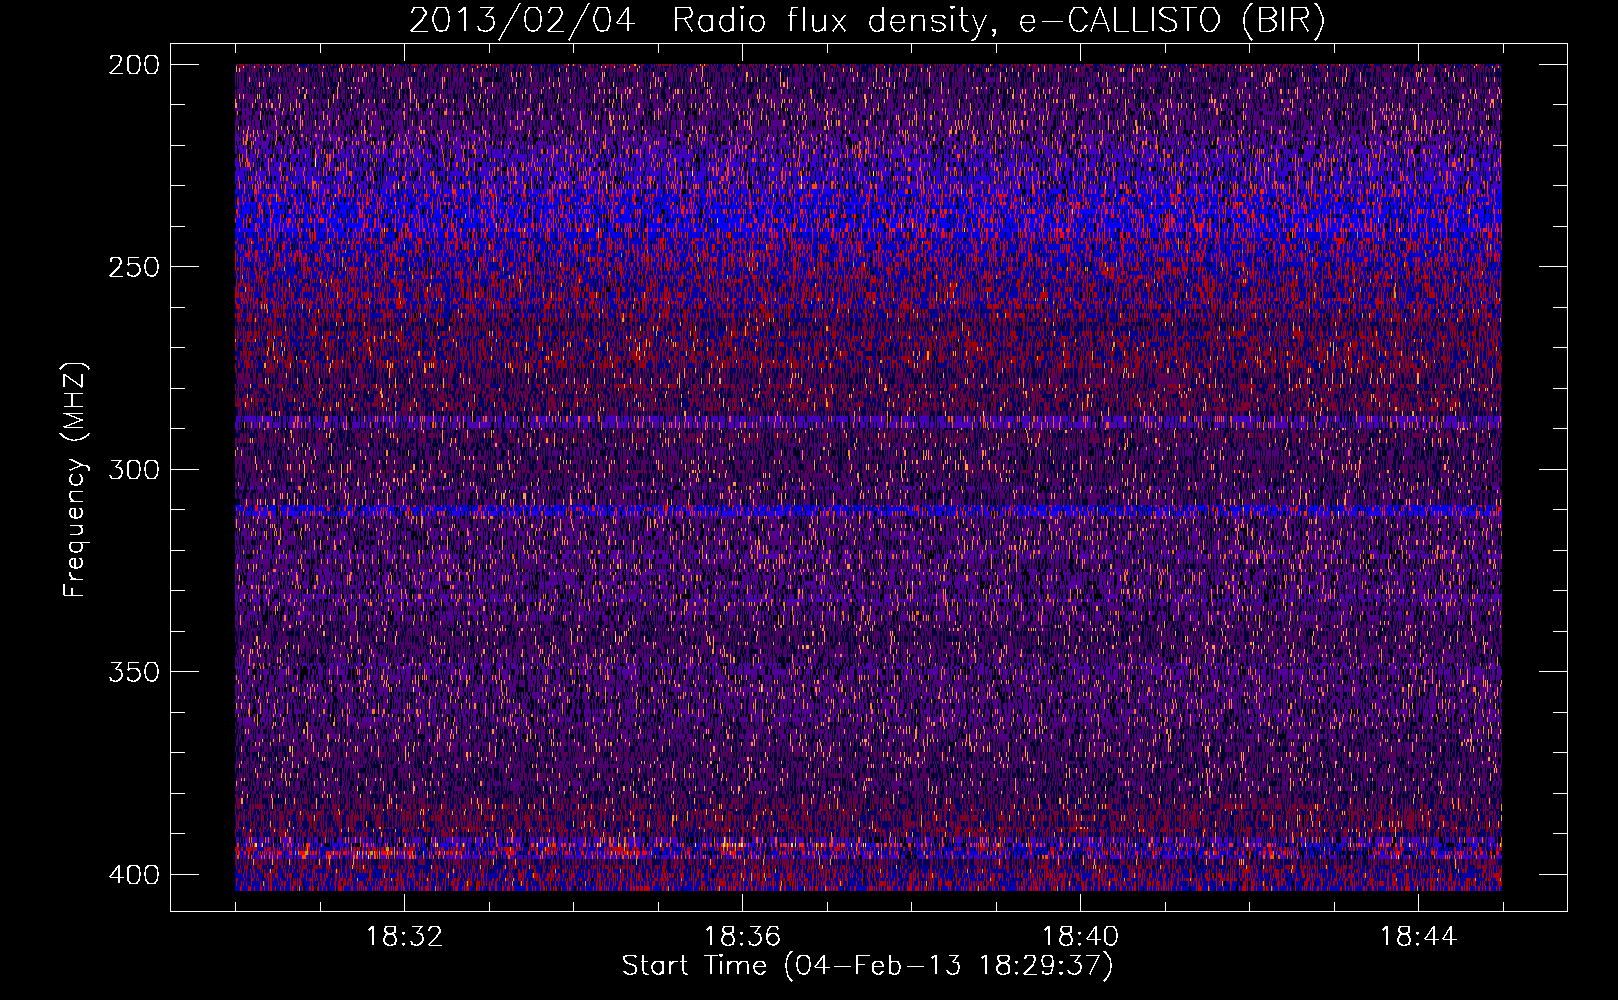Click the blue strip just below 400 MHz
Screen dimensions: 1618x1000
tap(868, 884)
